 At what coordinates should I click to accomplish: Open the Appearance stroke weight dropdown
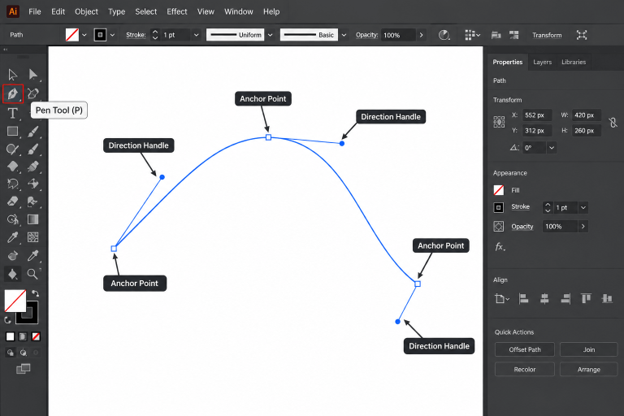[x=583, y=207]
